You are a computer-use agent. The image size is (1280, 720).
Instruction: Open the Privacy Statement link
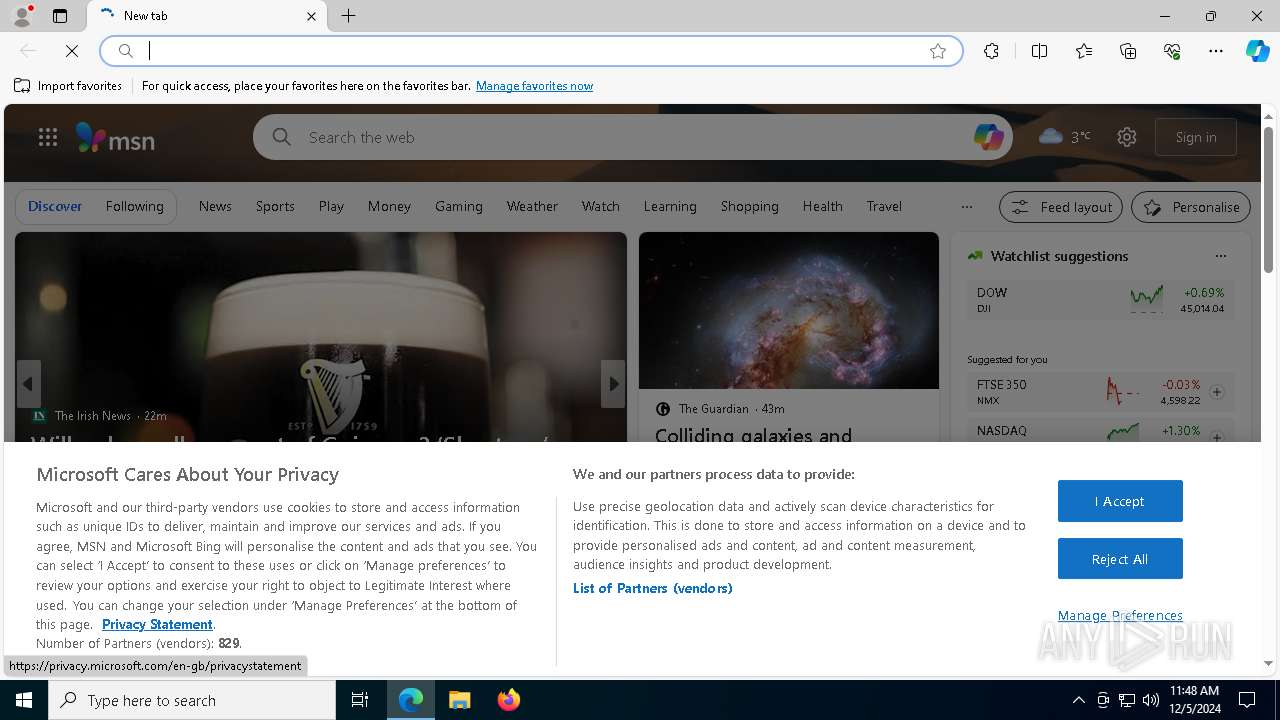(157, 624)
